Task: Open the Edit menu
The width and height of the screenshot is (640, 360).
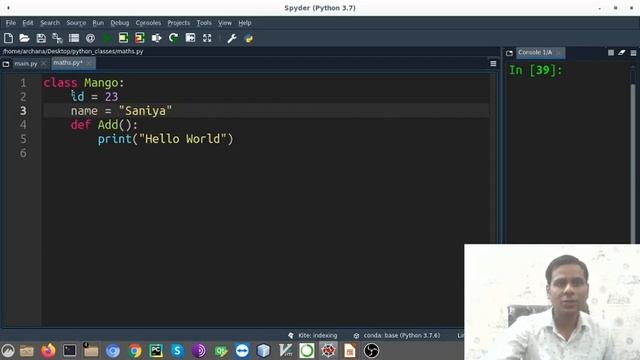Action: coord(28,23)
